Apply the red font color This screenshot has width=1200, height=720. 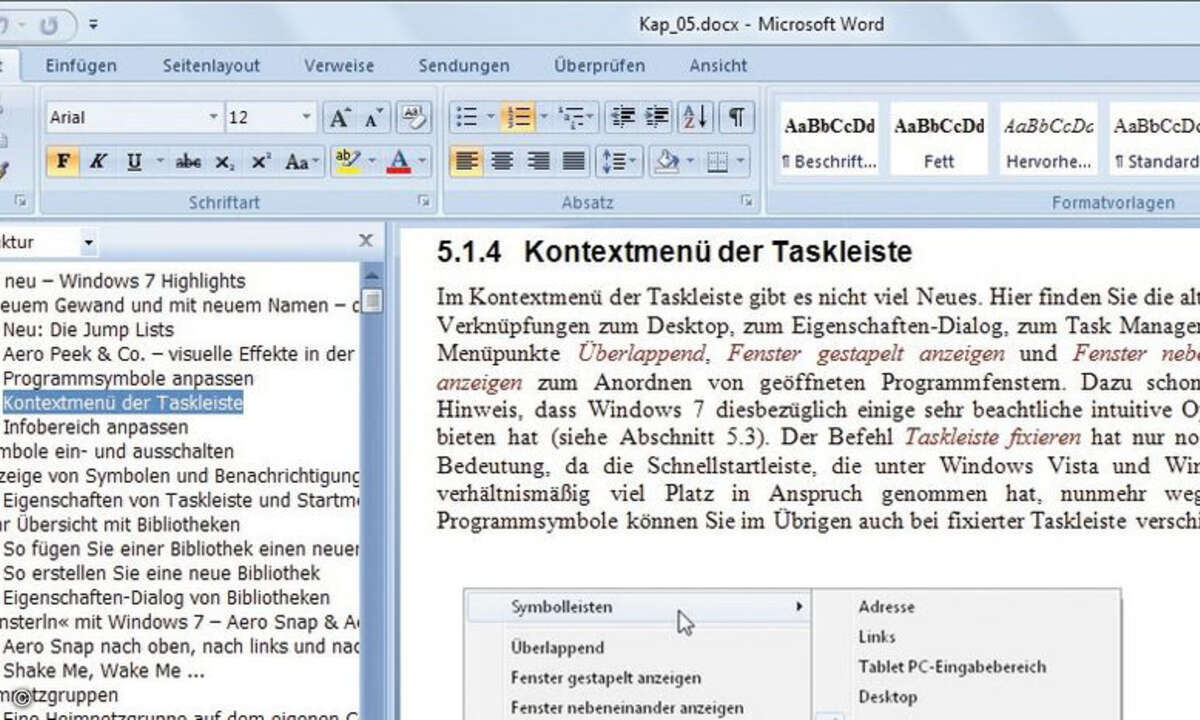coord(399,161)
